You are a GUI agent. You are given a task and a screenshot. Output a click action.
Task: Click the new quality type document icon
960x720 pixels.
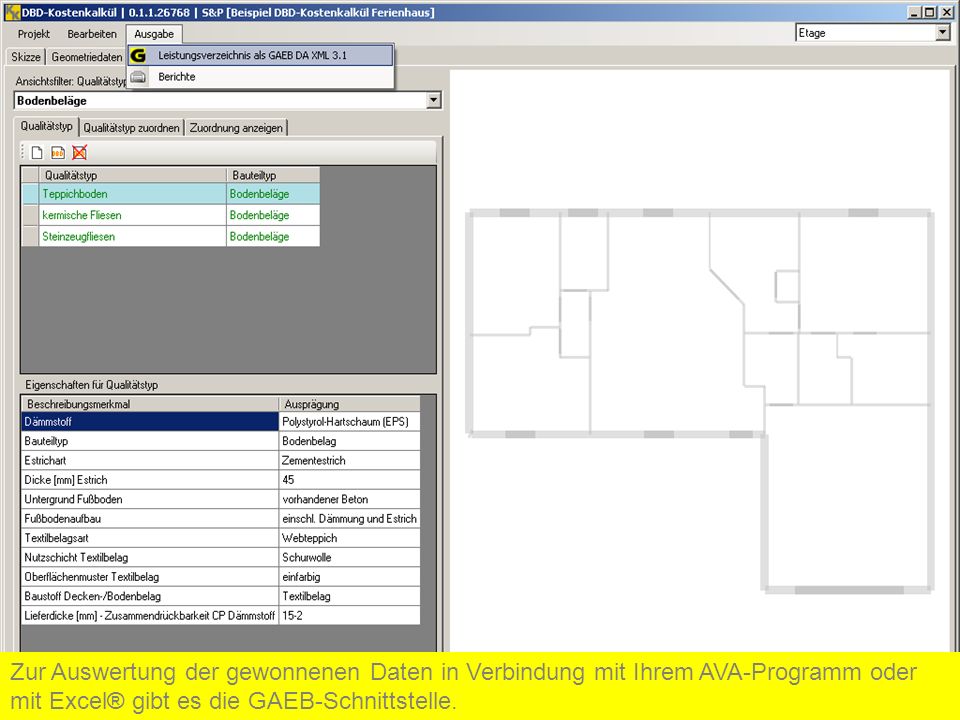tap(37, 152)
